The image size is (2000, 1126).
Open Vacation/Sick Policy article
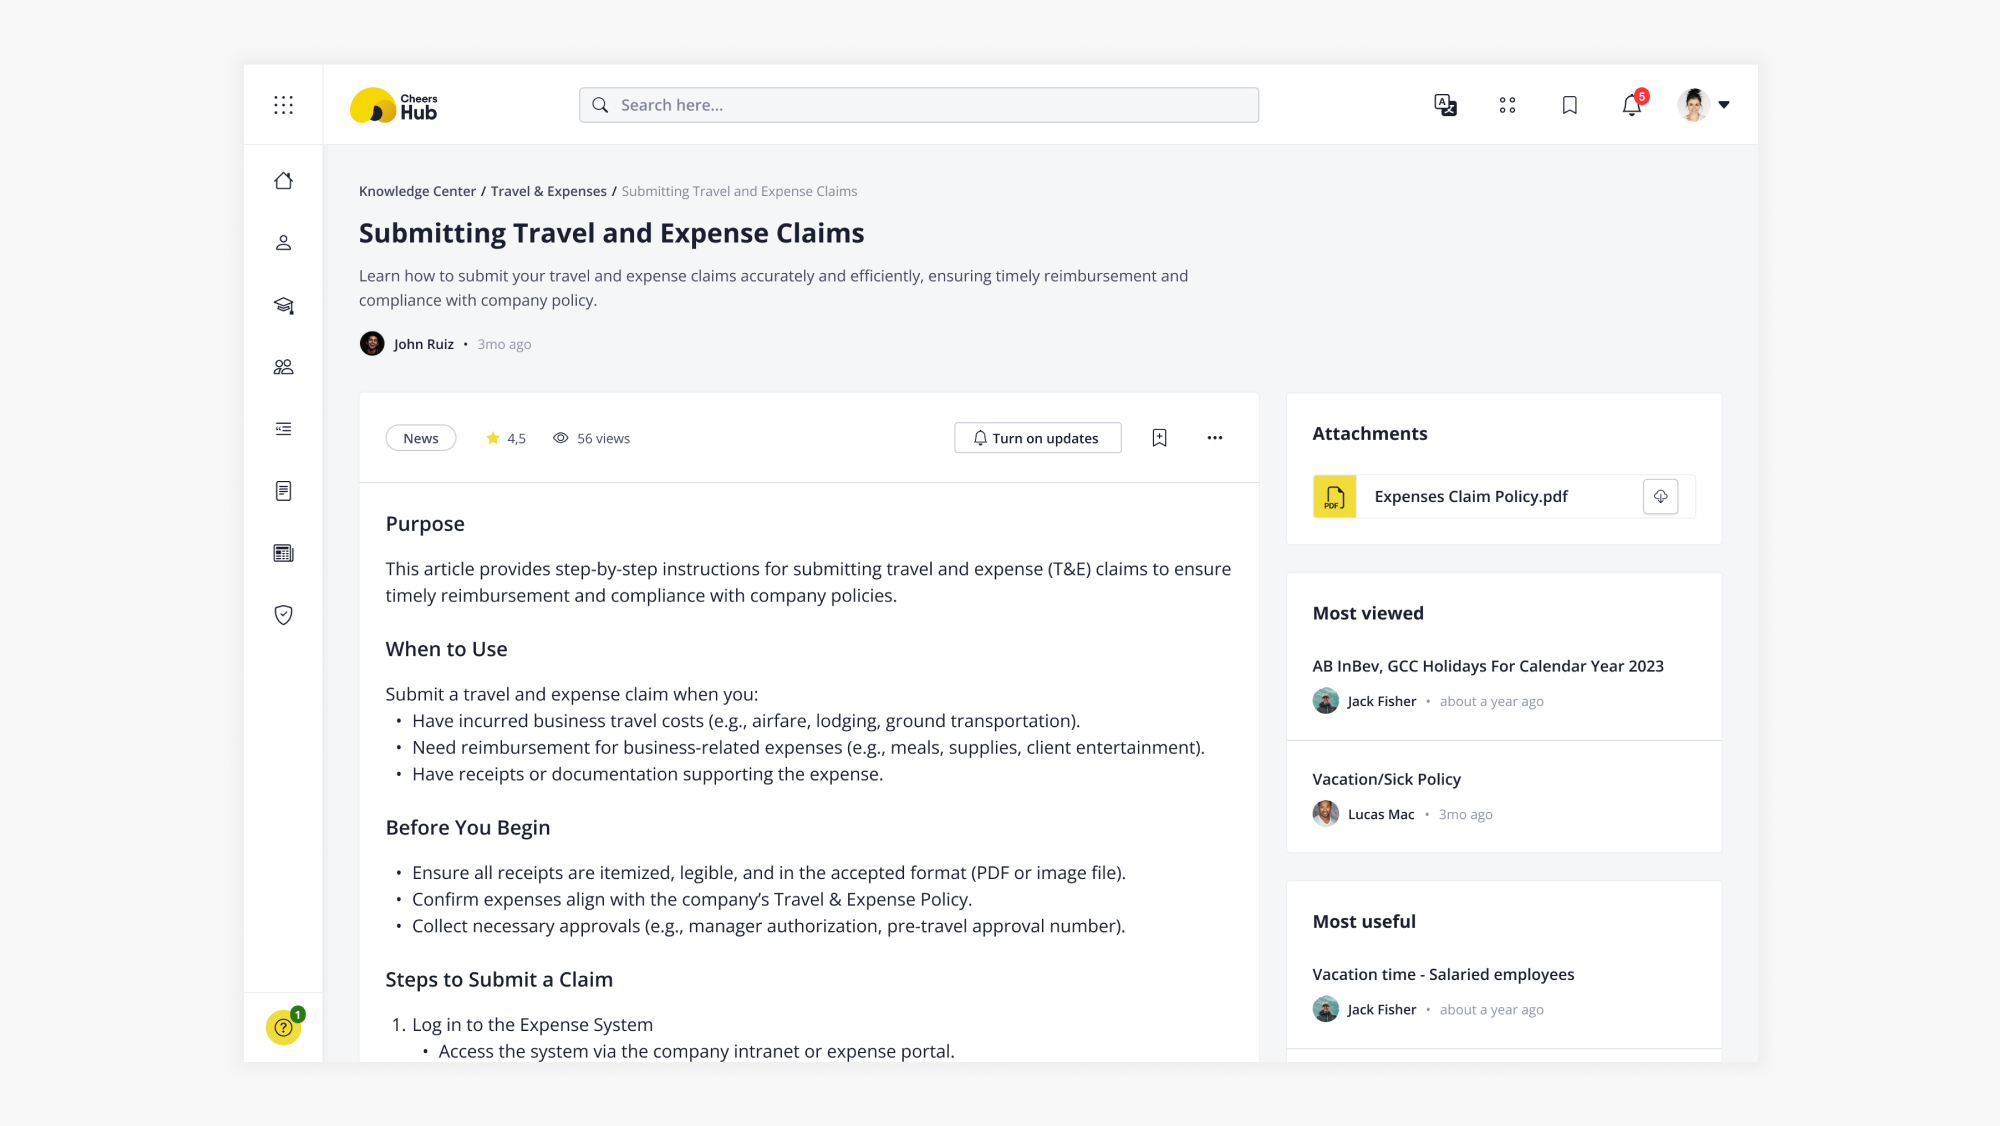click(x=1386, y=779)
